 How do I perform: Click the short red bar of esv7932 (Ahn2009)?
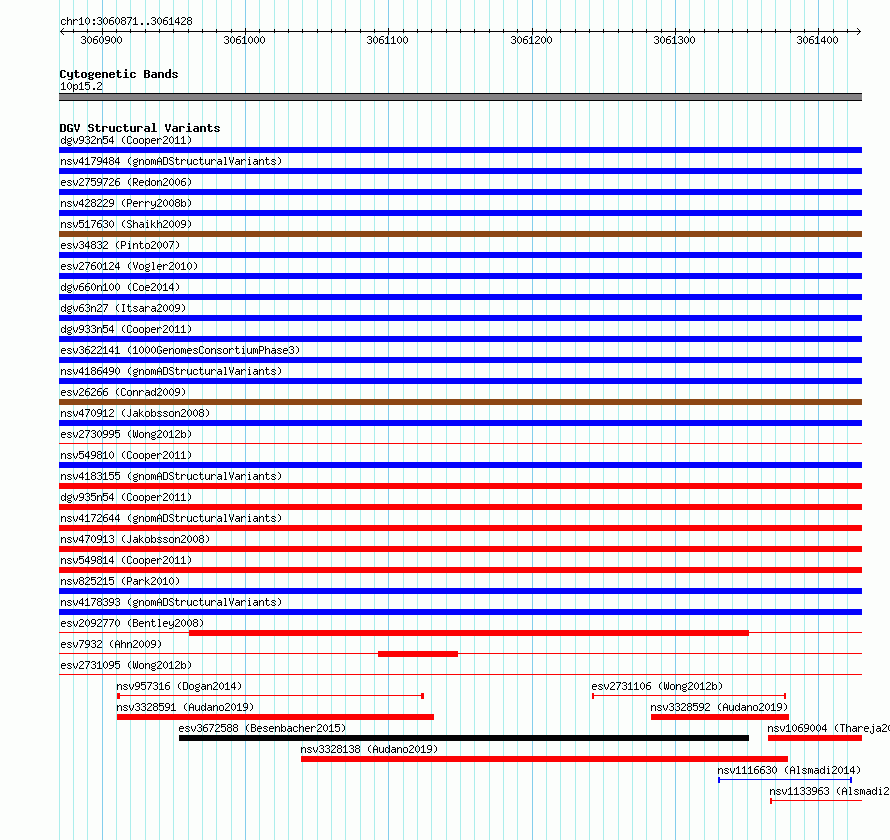(x=418, y=654)
